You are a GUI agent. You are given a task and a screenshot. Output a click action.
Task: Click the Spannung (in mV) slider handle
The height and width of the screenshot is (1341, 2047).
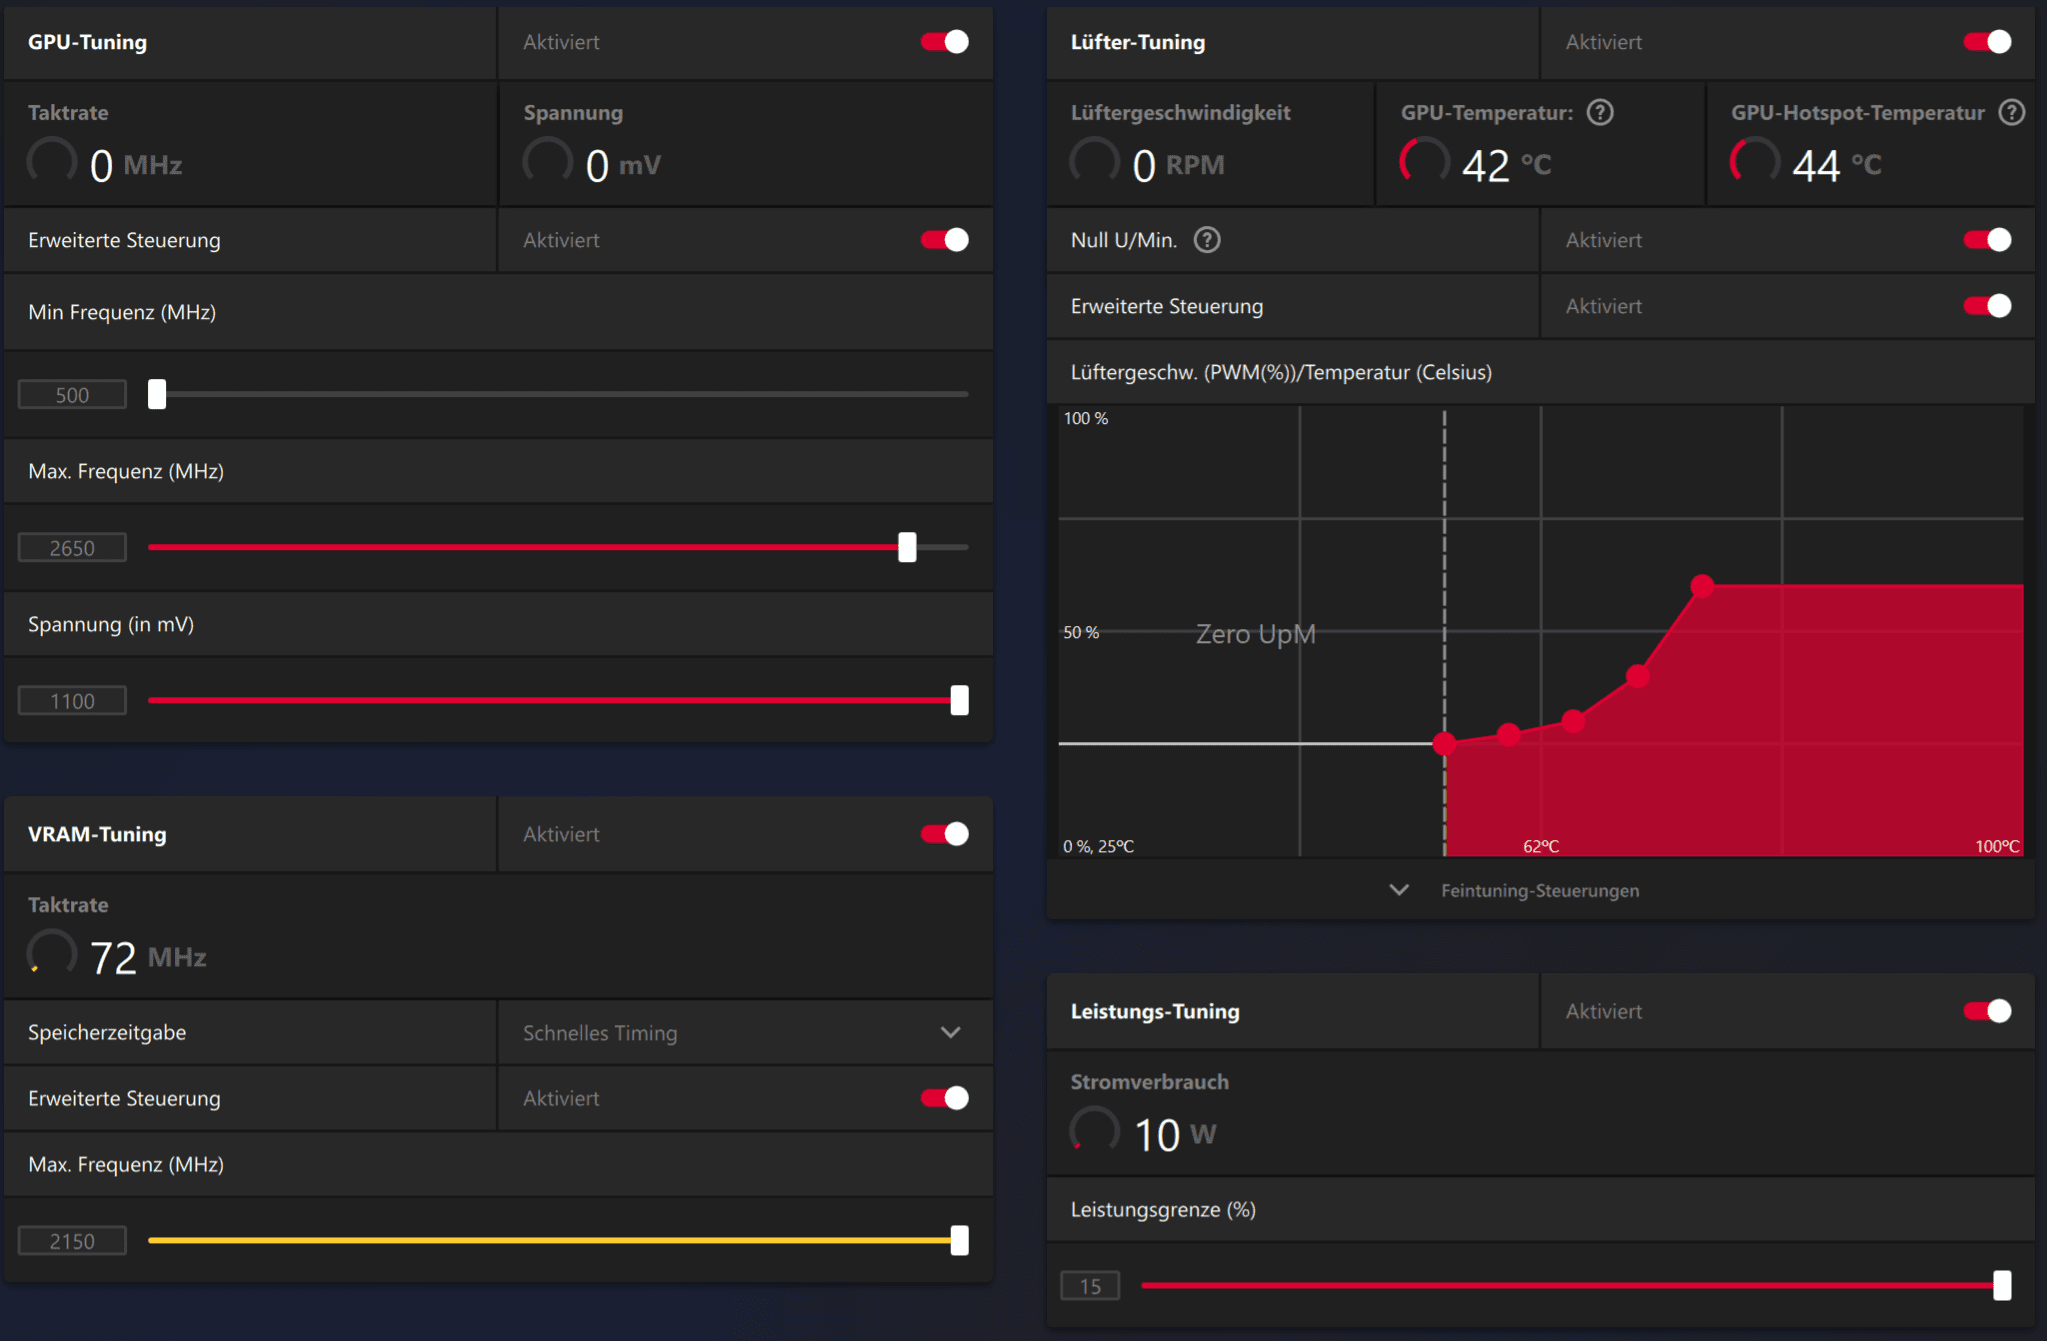(x=959, y=700)
